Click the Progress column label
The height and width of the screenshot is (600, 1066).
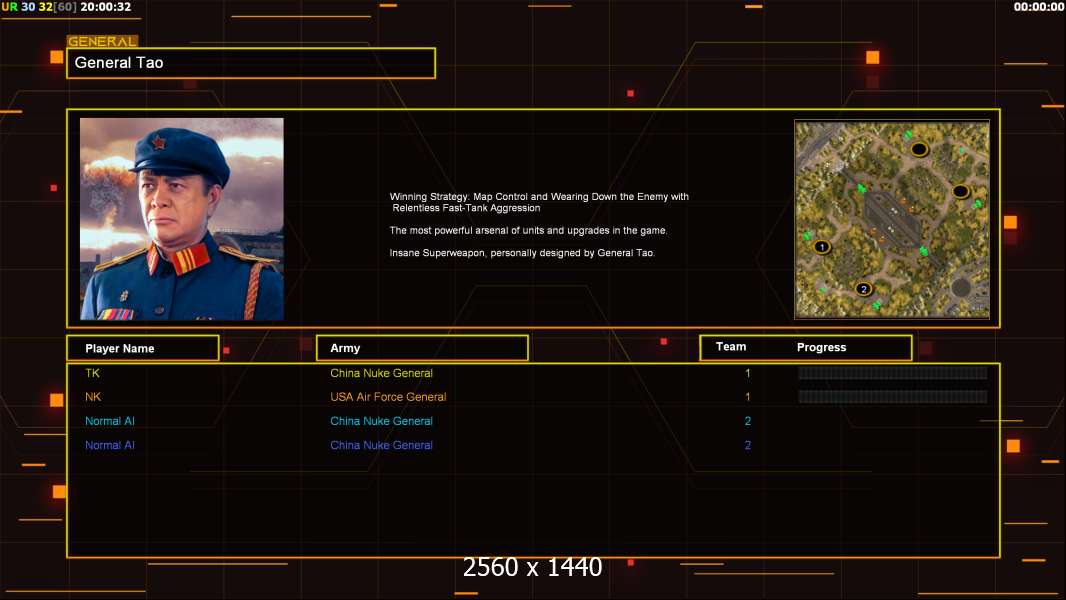(x=821, y=347)
